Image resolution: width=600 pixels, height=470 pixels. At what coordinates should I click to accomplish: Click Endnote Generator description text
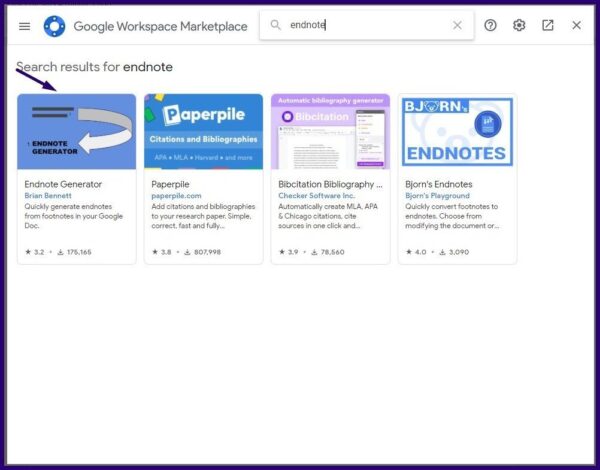[x=73, y=216]
